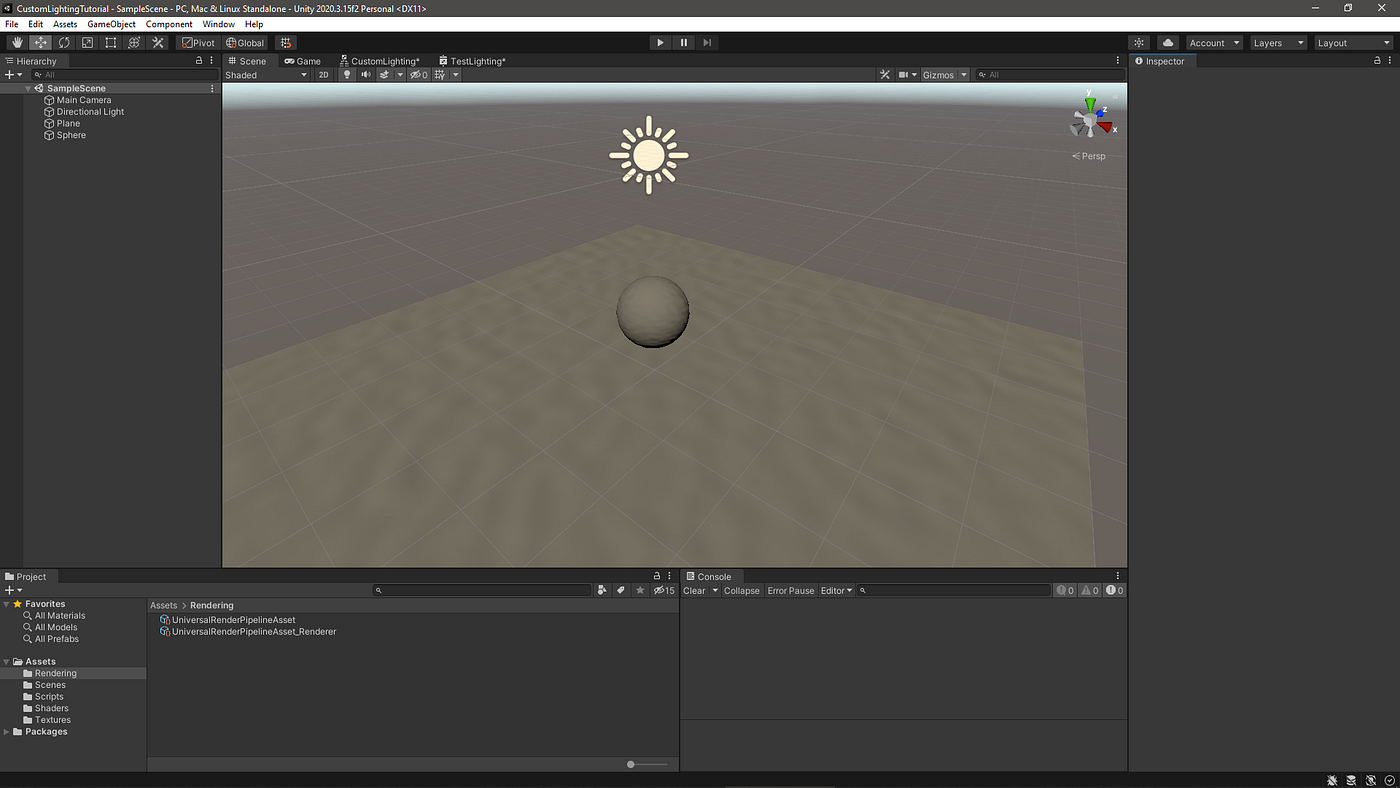The image size is (1400, 788).
Task: Click the scene orientation gizmo
Action: (1091, 117)
